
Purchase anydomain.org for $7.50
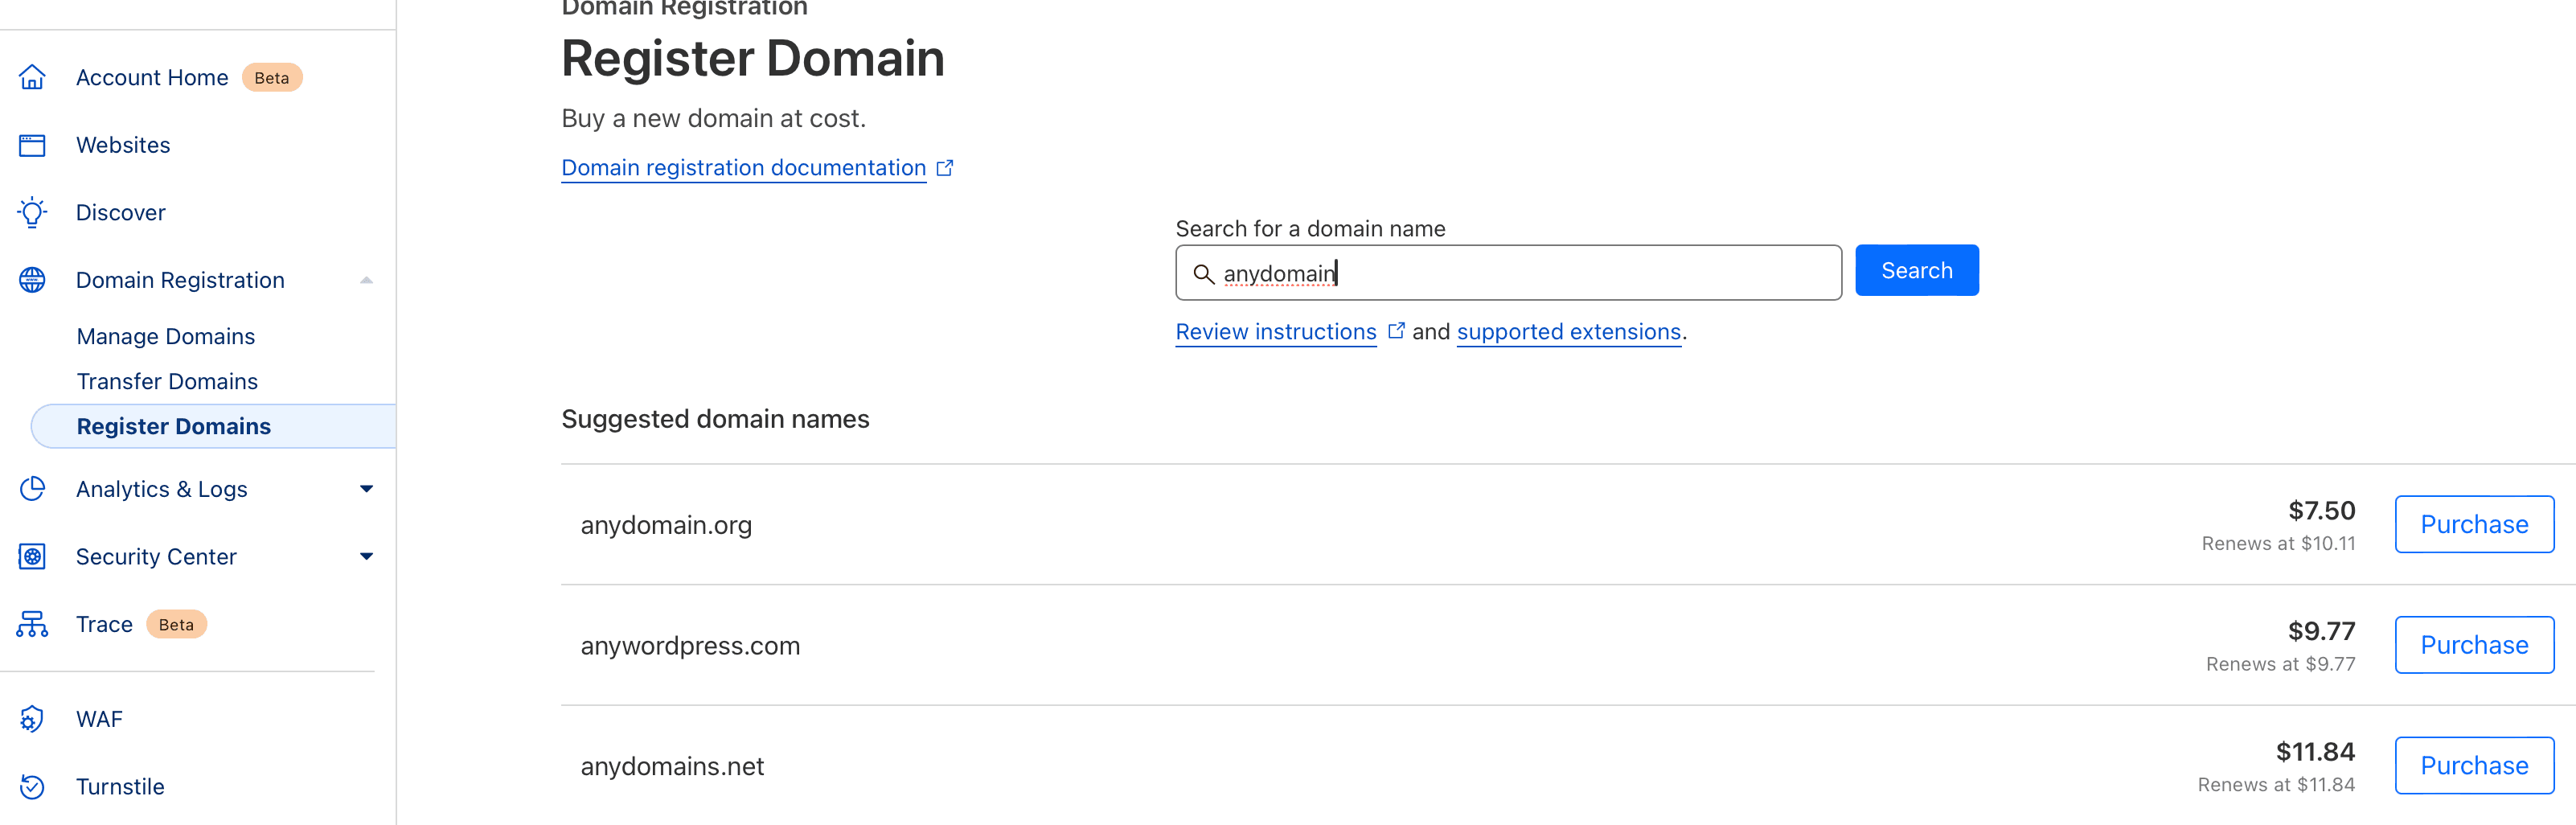coord(2474,523)
